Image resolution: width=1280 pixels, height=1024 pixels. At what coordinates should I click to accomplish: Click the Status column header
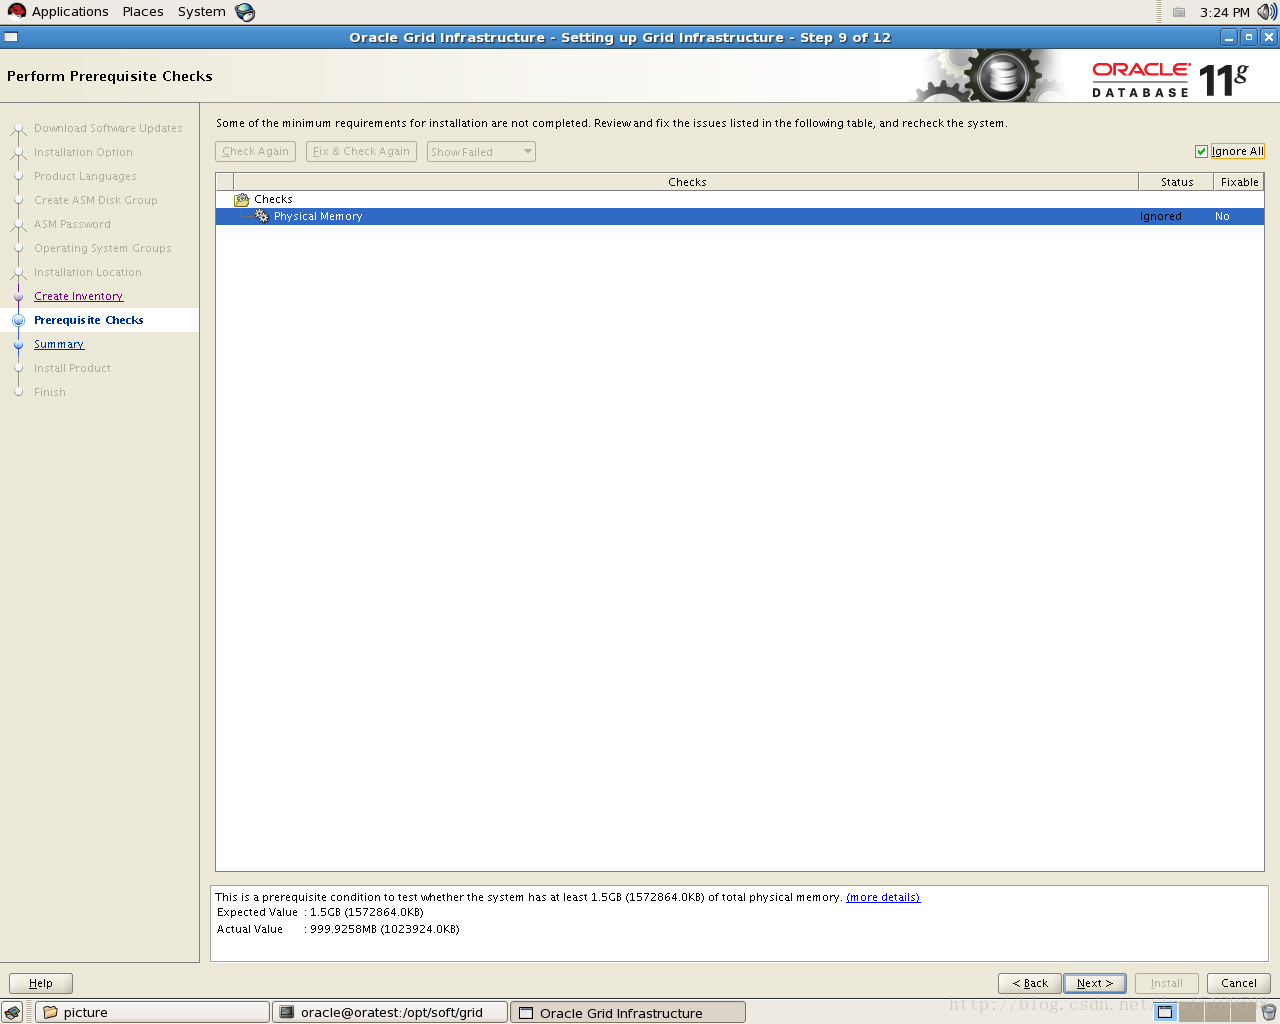(1177, 182)
